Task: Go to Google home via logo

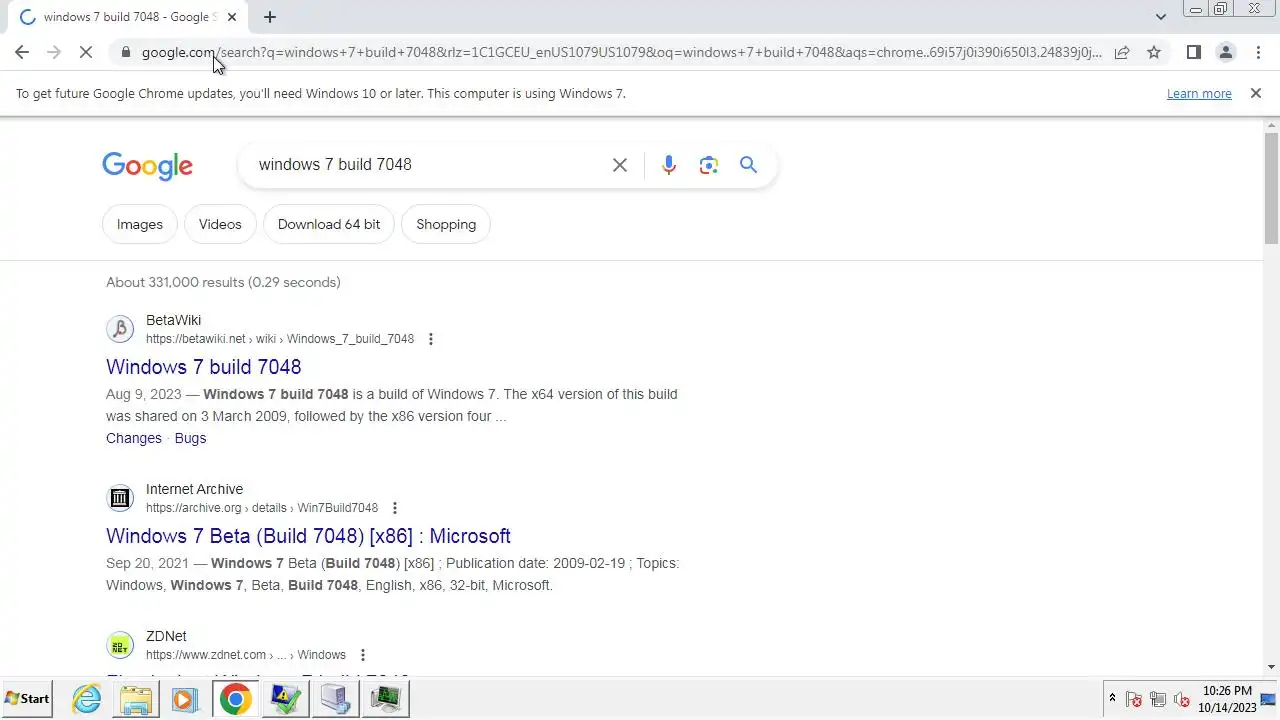Action: coord(147,166)
